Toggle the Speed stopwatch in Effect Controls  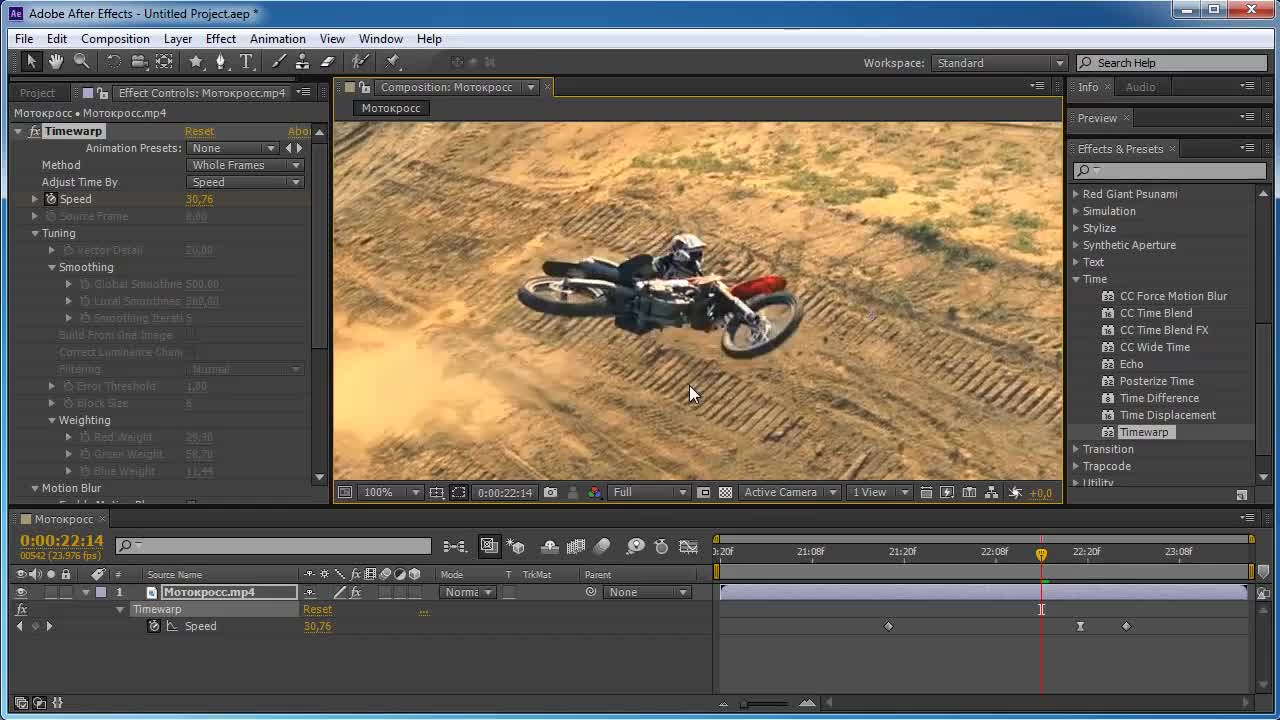coord(51,199)
